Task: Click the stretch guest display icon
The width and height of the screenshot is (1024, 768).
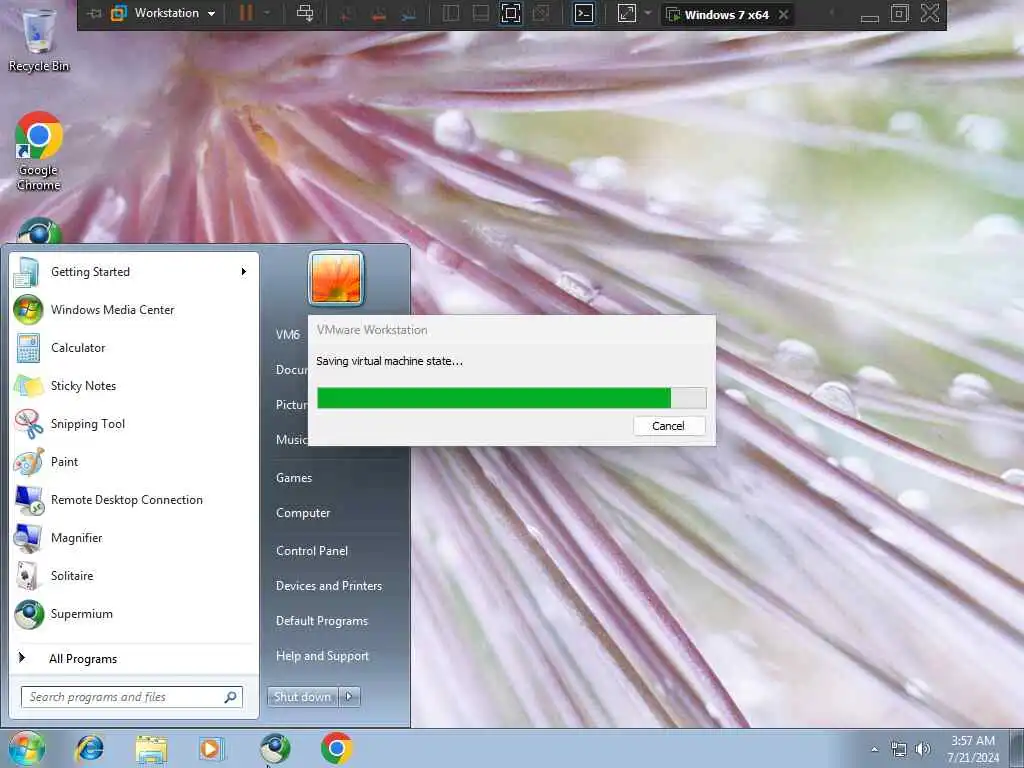Action: coord(626,14)
